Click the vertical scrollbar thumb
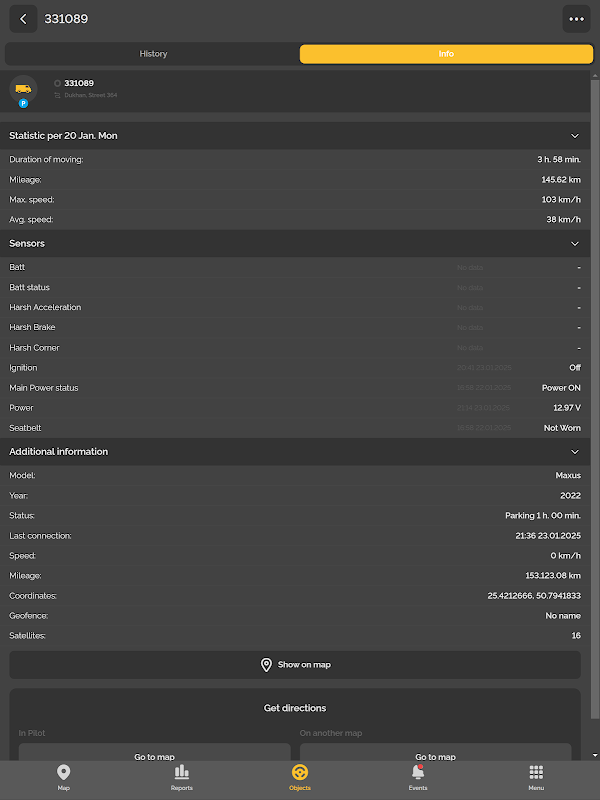This screenshot has width=600, height=800. (x=595, y=399)
